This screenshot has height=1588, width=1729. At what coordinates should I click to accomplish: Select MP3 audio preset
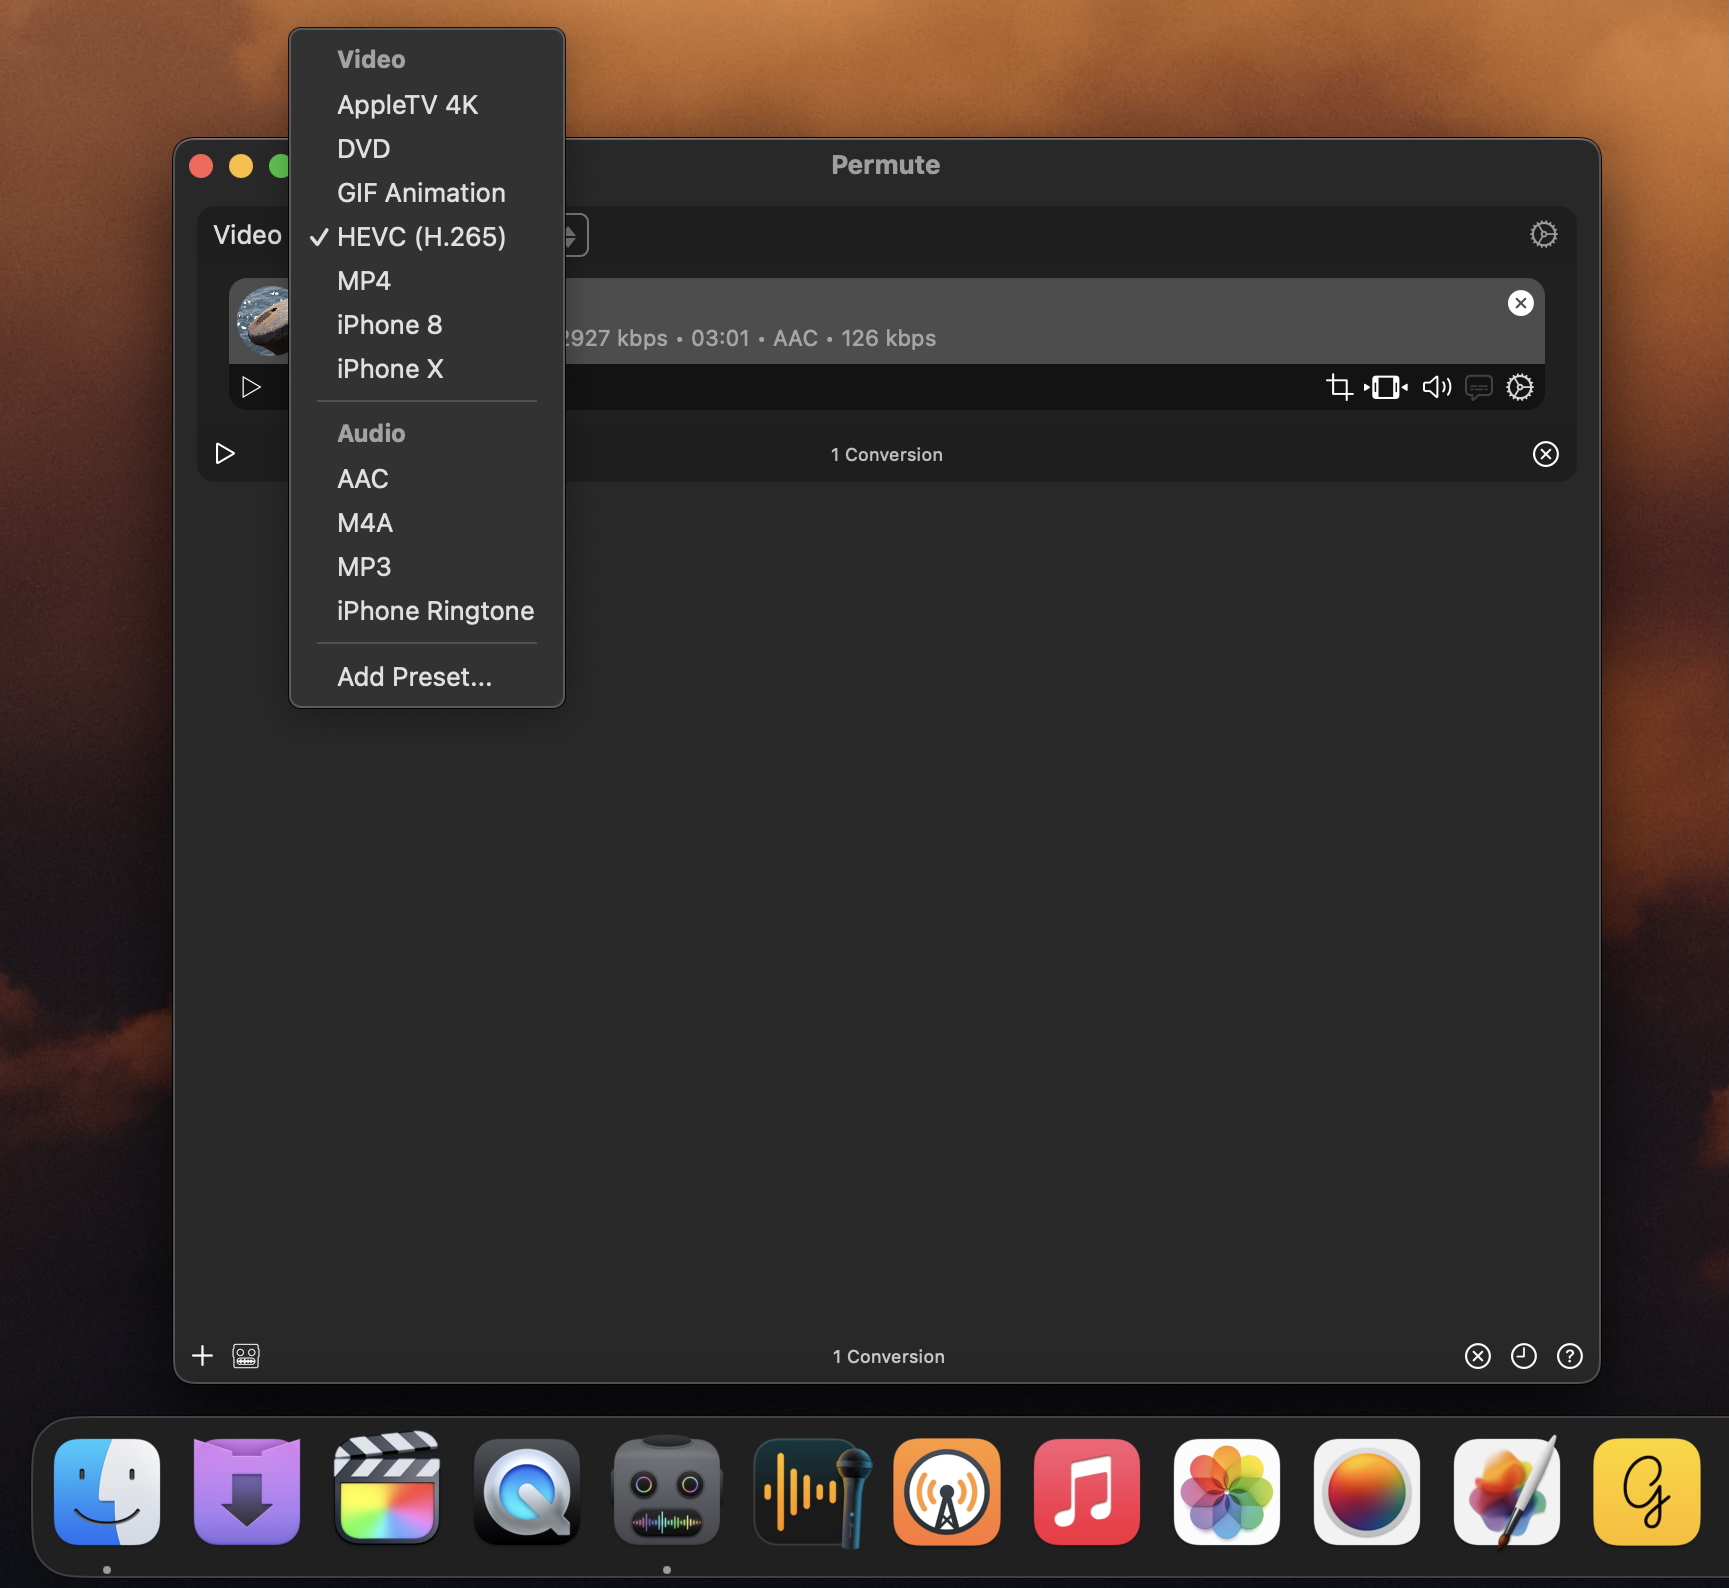(x=364, y=567)
